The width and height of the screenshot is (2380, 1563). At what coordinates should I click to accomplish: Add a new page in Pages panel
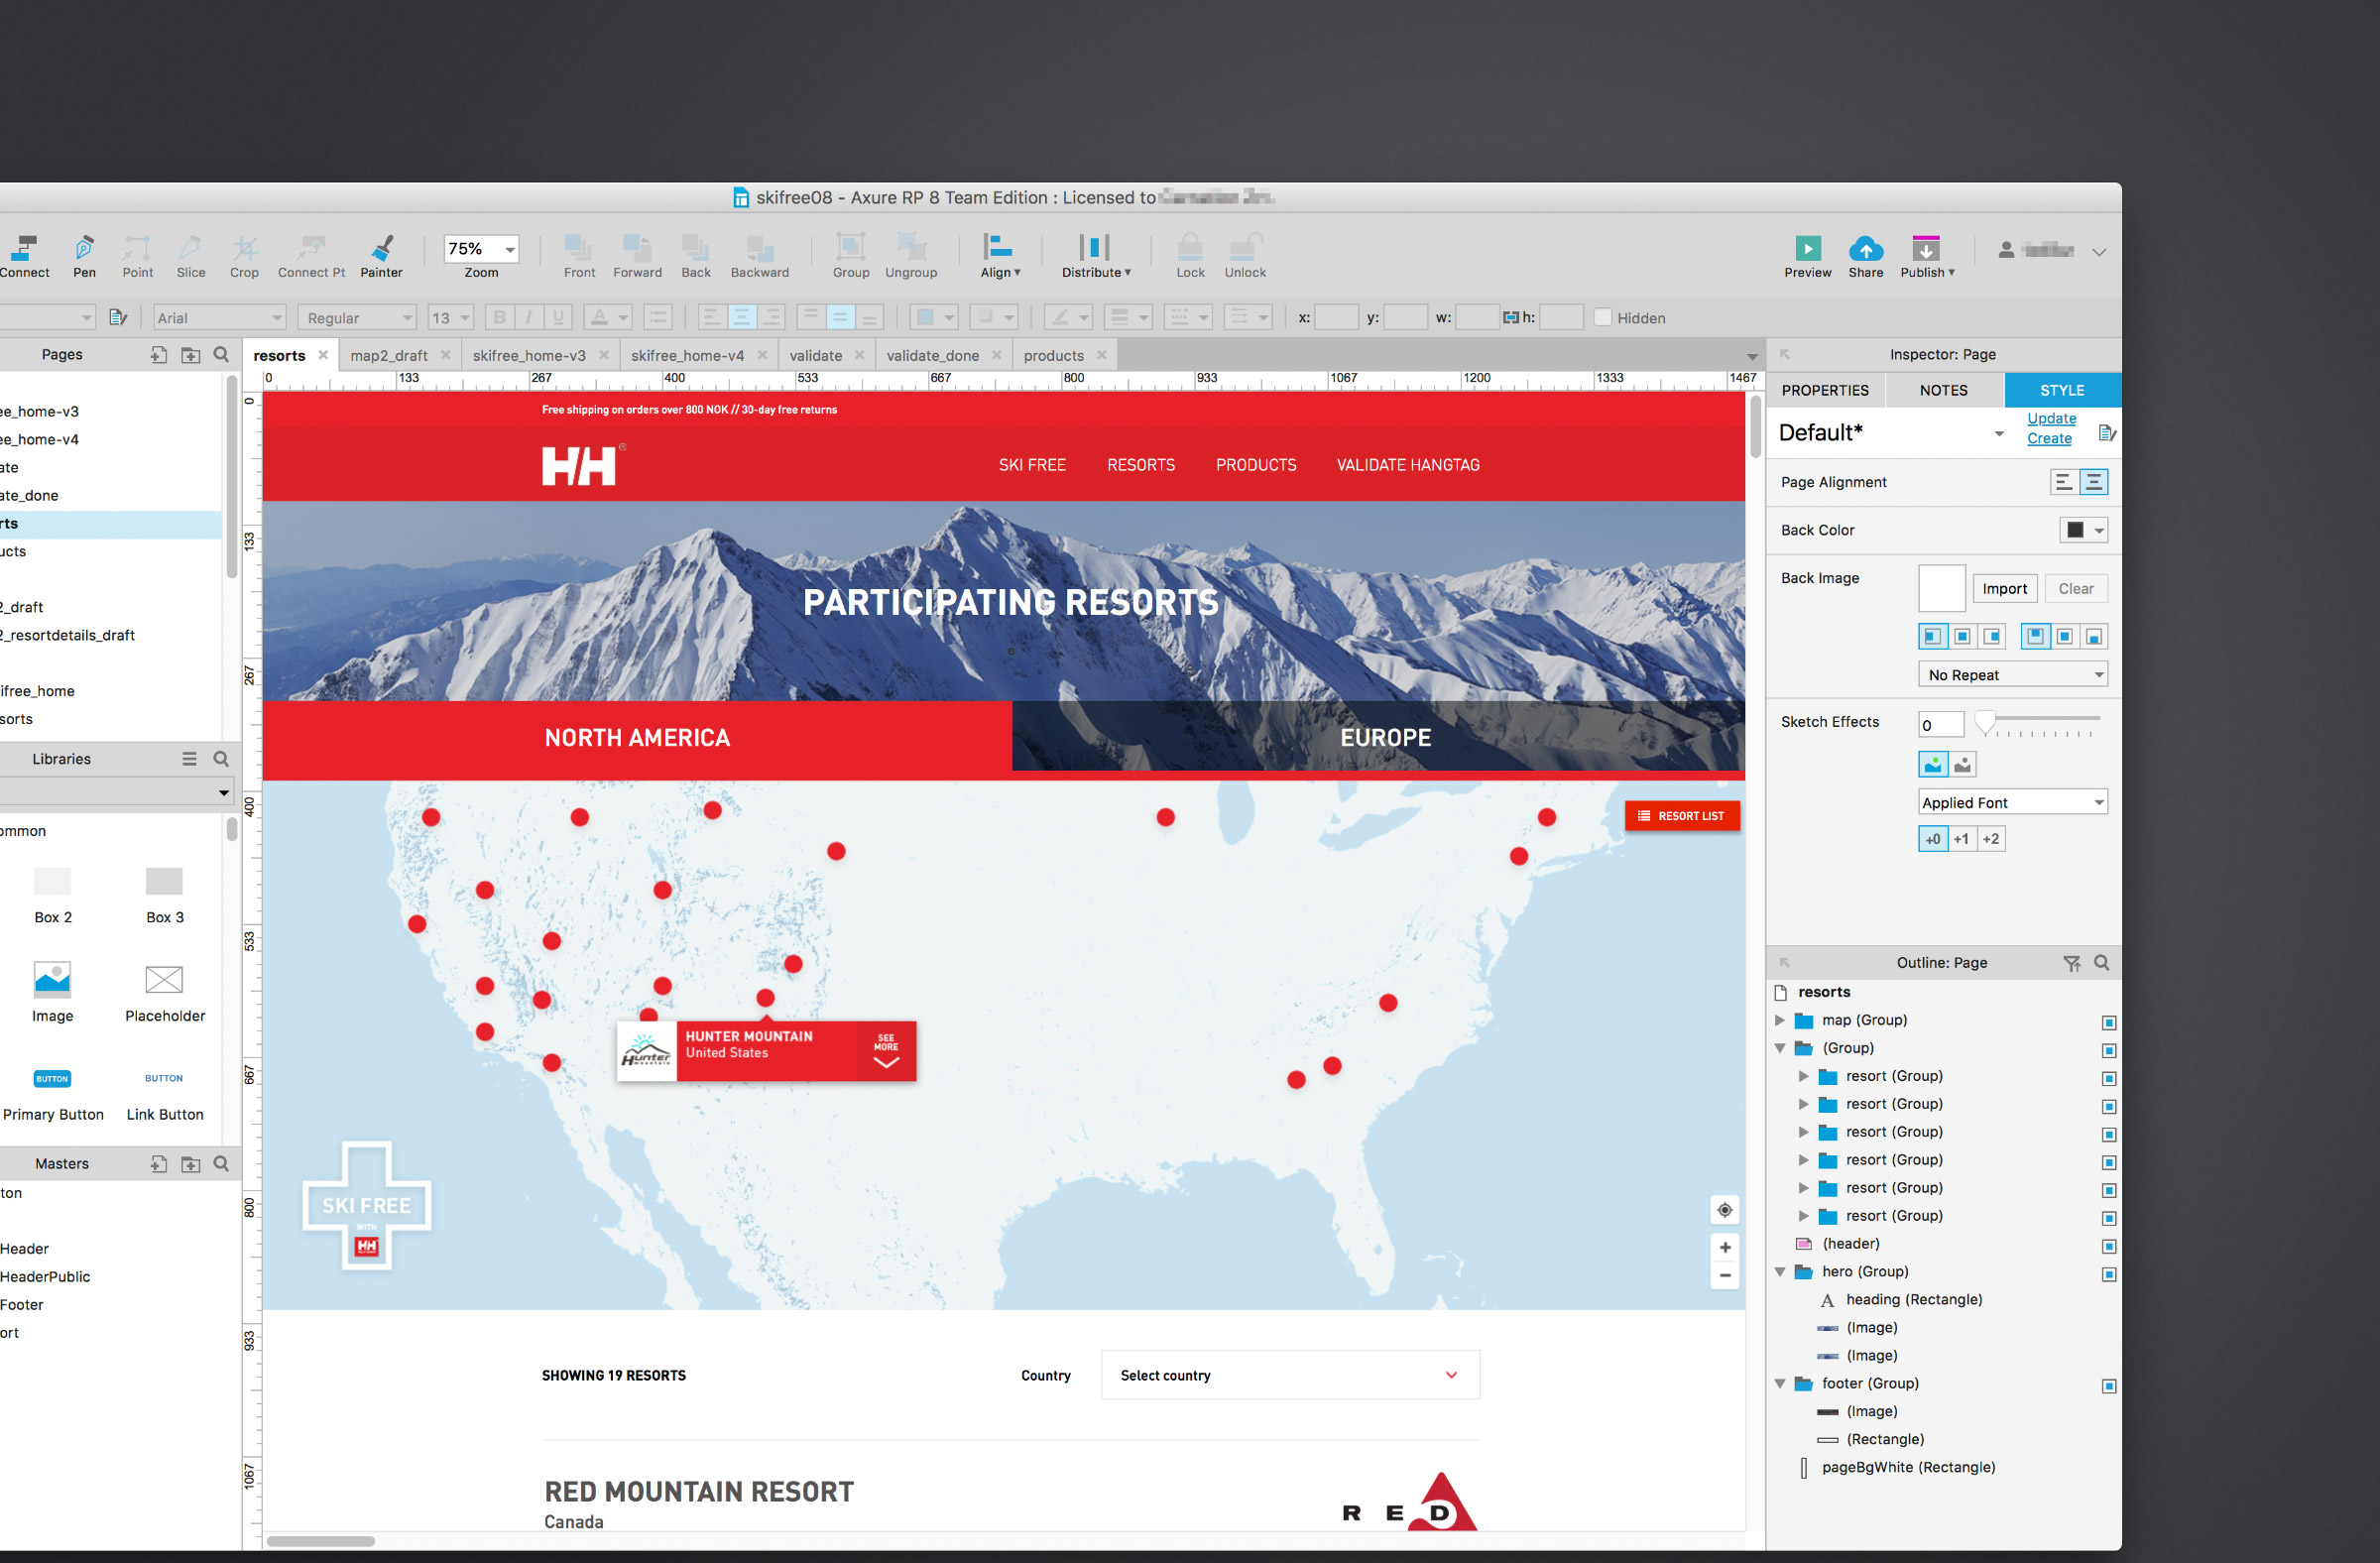pyautogui.click(x=158, y=355)
